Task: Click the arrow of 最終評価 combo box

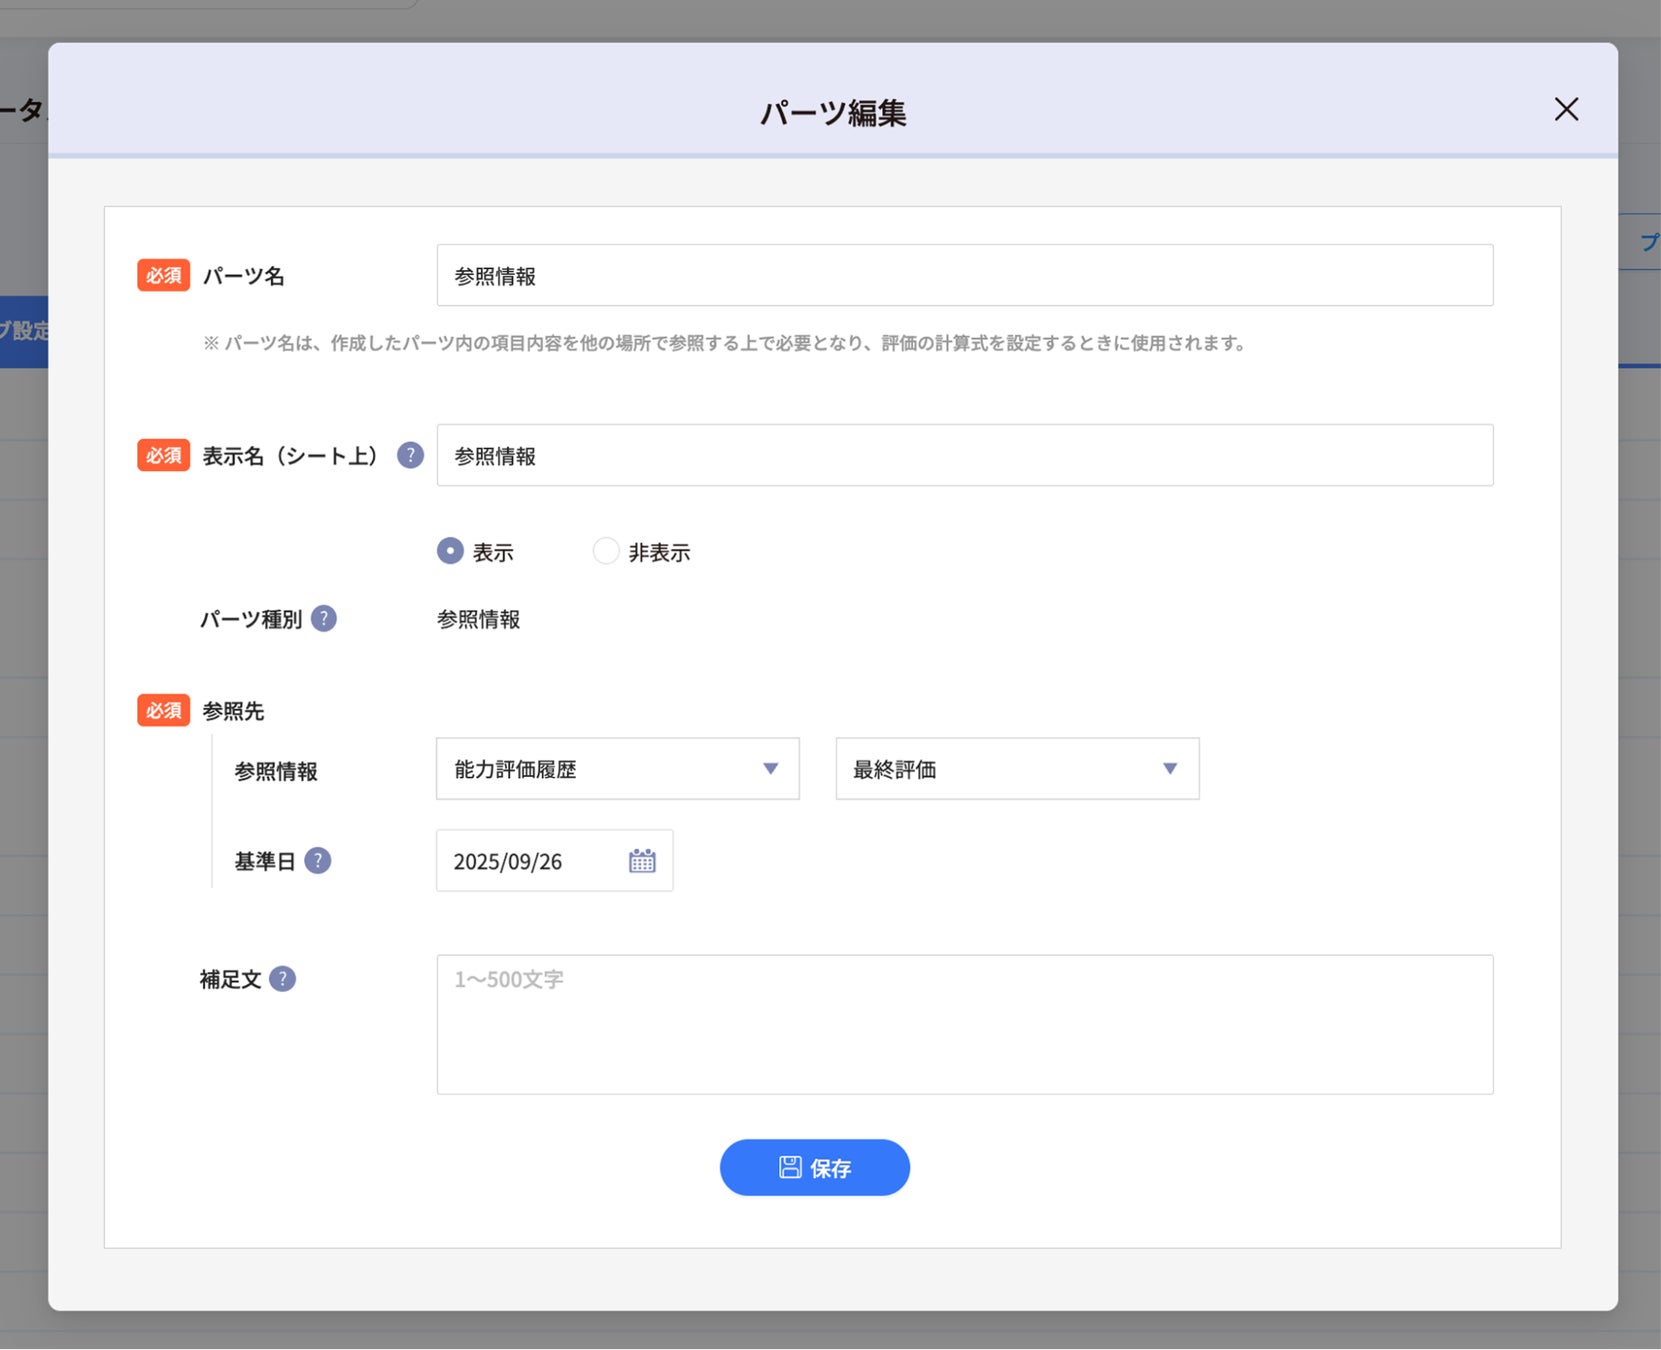Action: coord(1170,769)
